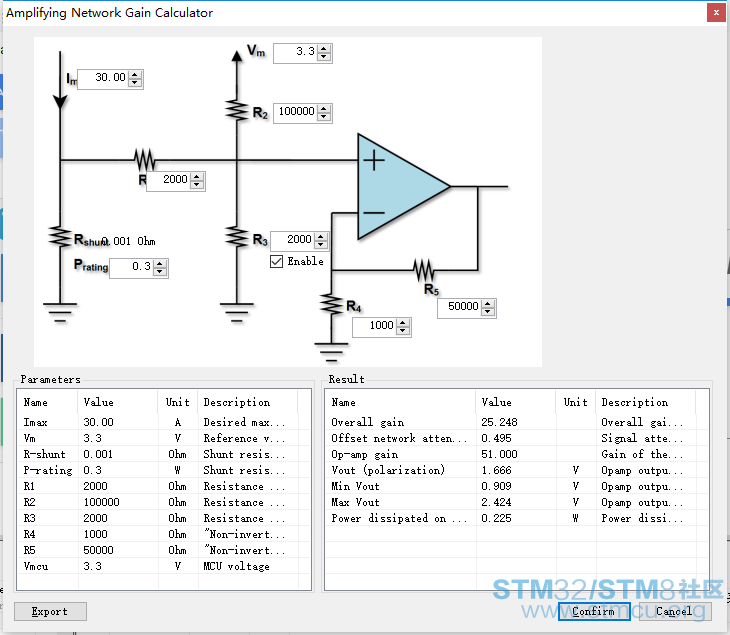Select the R-shunt parameter row
The width and height of the screenshot is (730, 635).
(x=164, y=454)
